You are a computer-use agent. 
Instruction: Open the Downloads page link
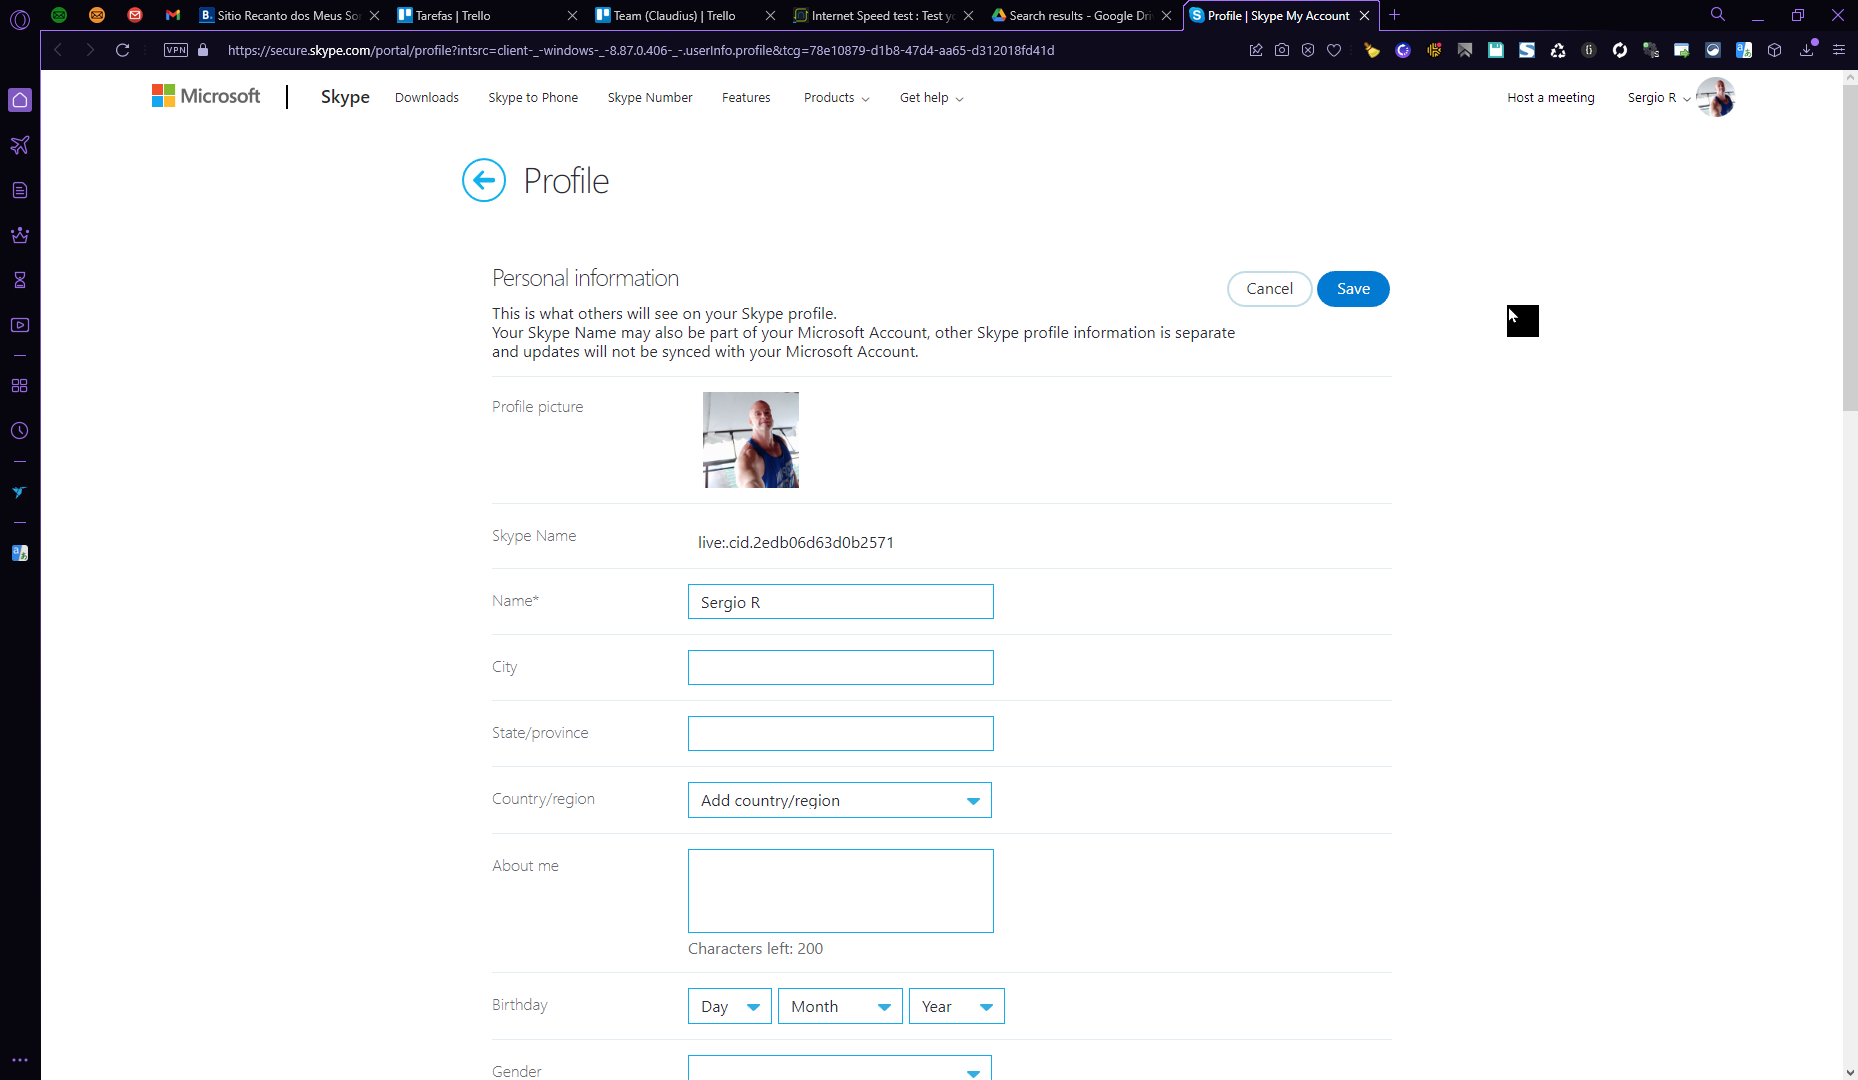pos(427,97)
